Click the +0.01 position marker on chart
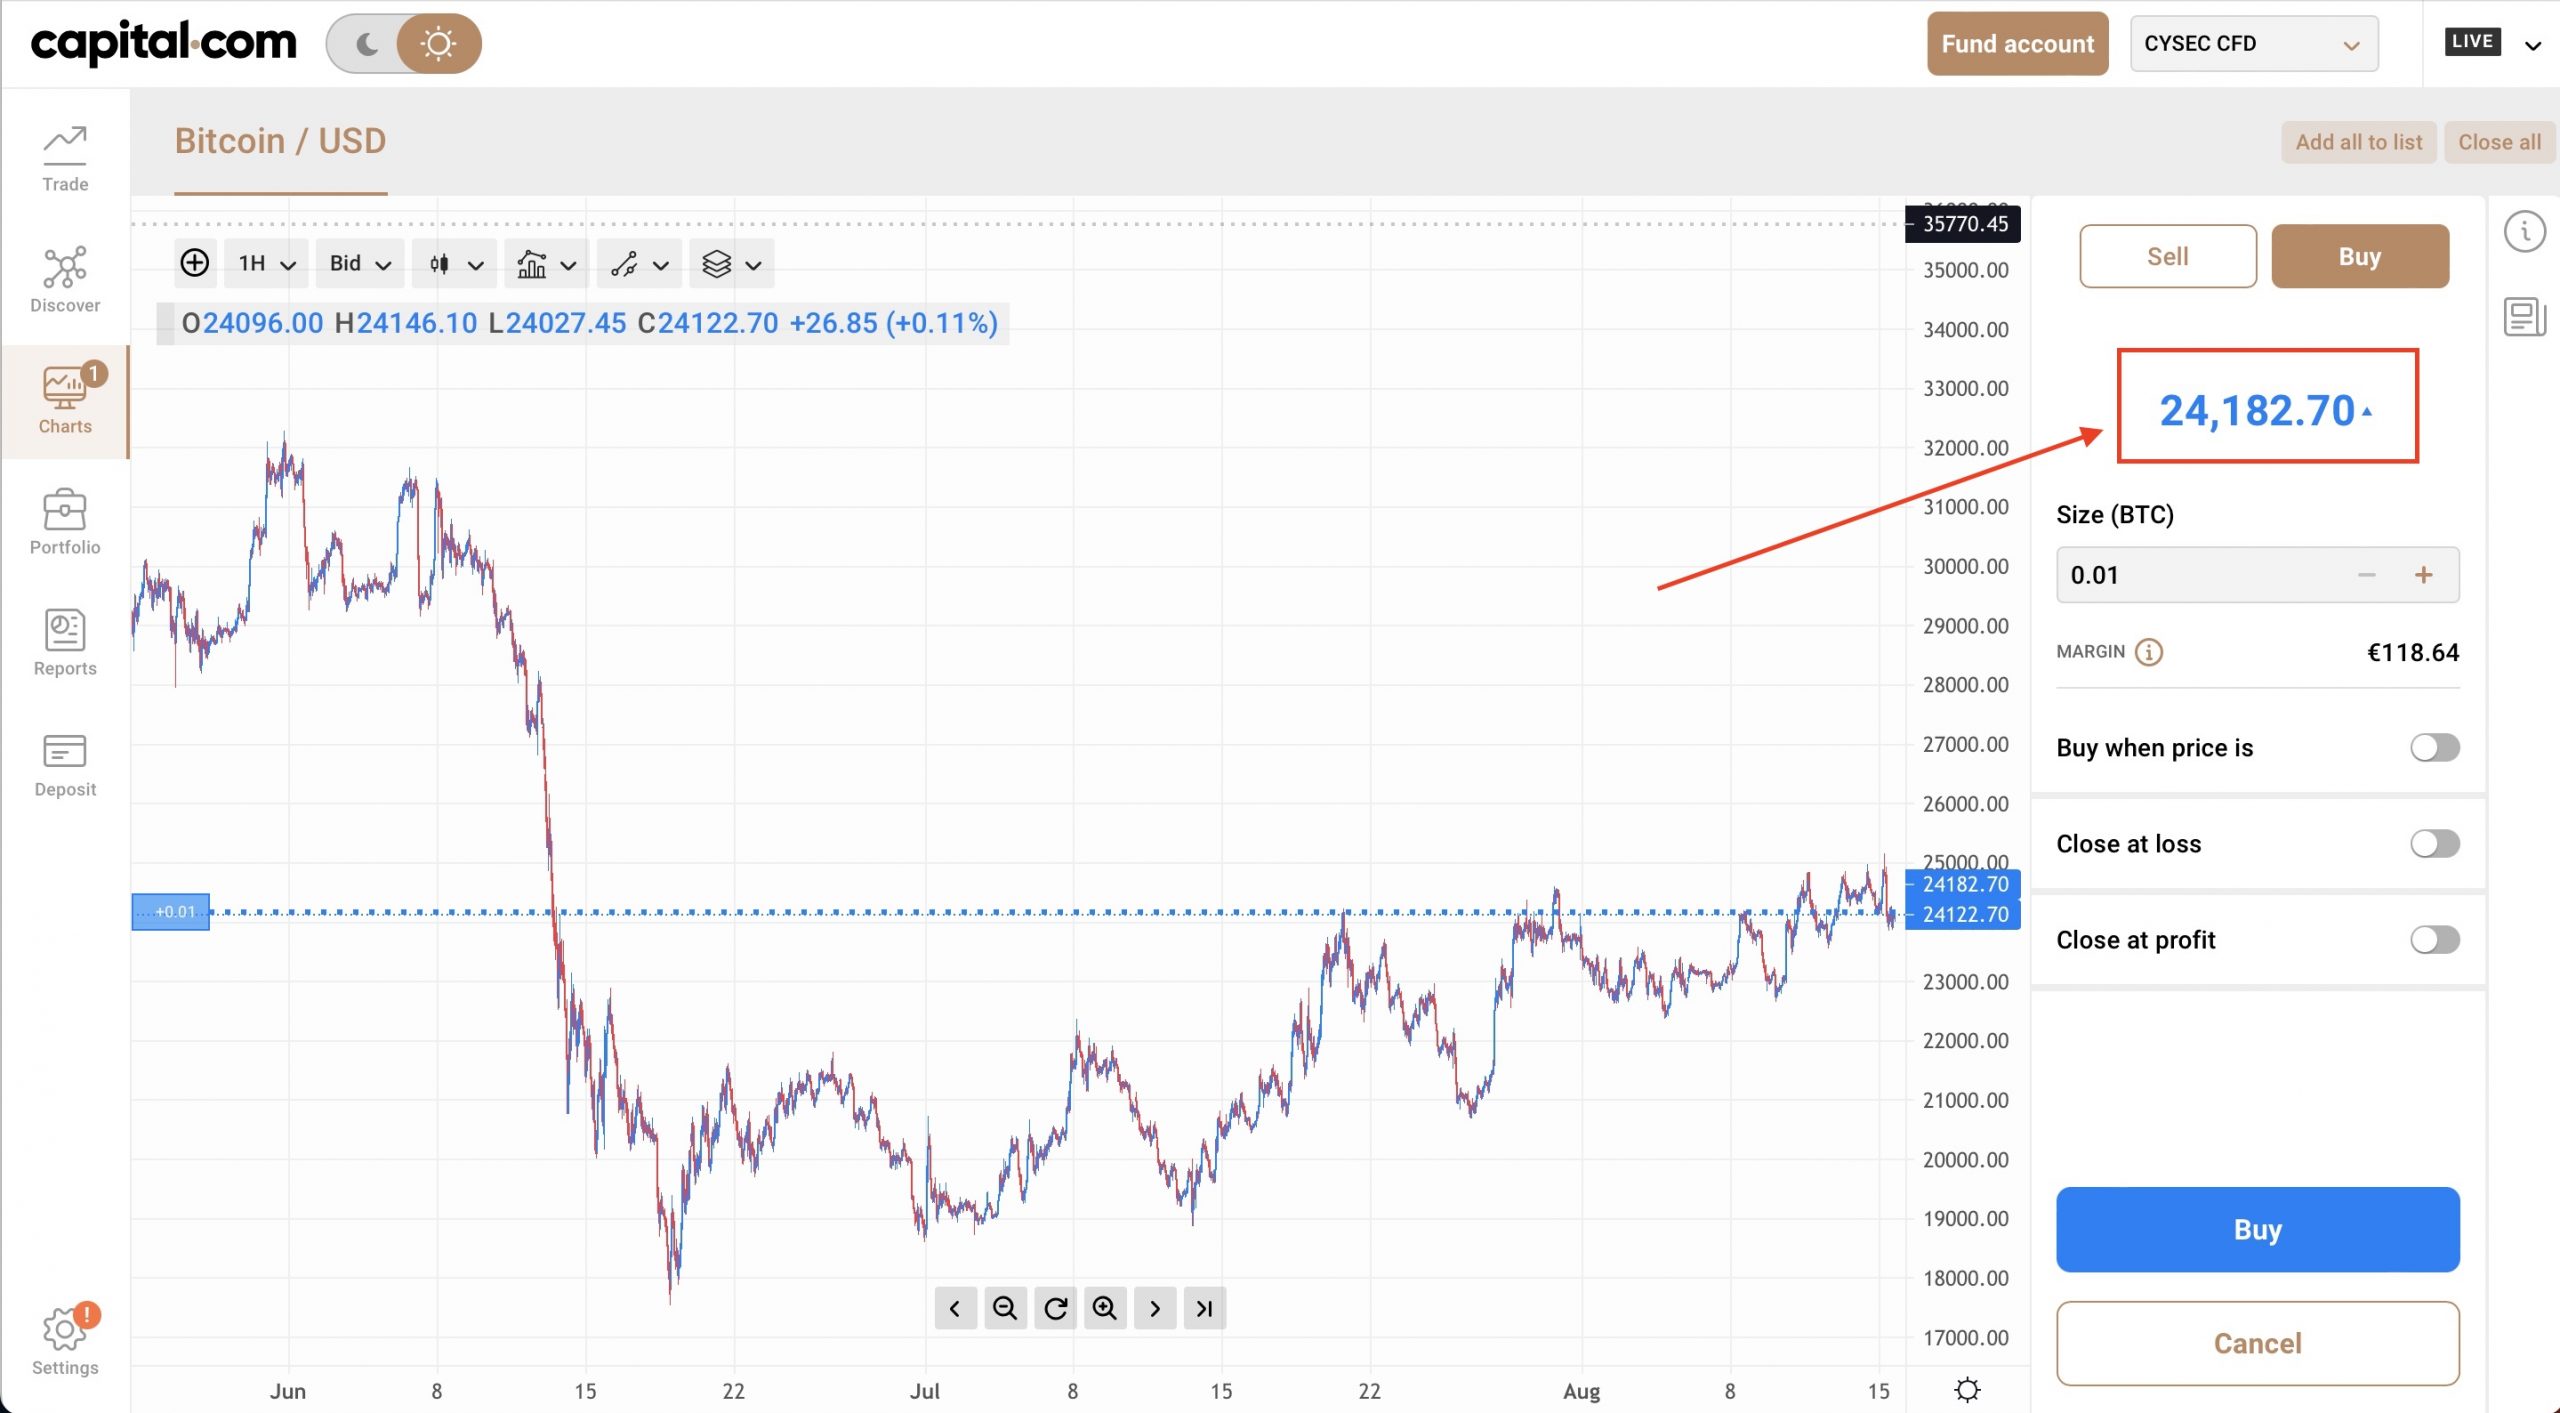The image size is (2560, 1413). (171, 912)
